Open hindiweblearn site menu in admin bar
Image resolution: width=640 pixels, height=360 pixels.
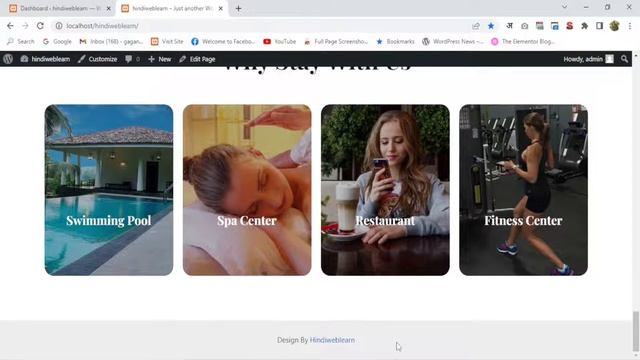(45, 59)
